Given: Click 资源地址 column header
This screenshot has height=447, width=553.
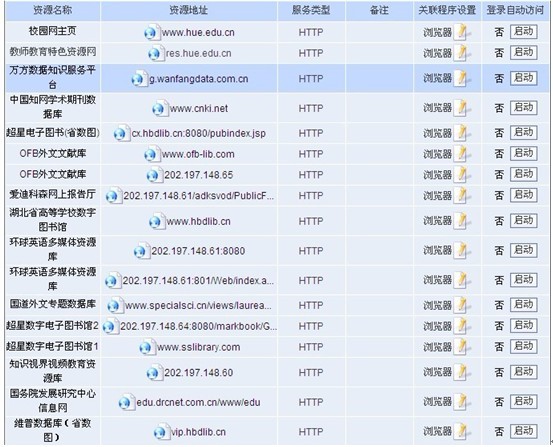Looking at the screenshot, I should [189, 10].
